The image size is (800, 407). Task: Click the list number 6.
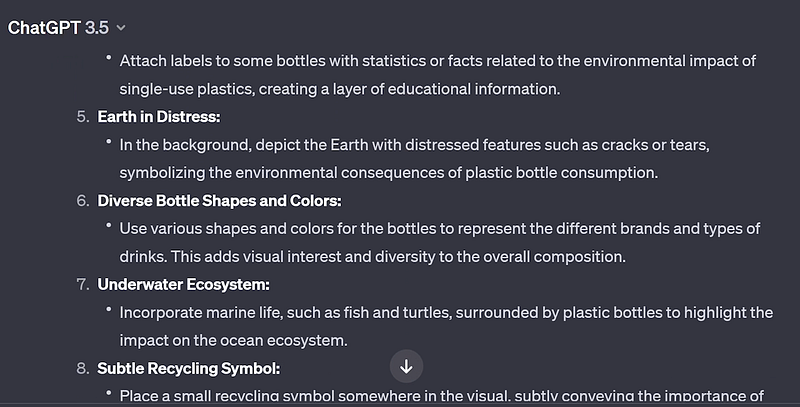[x=83, y=200]
